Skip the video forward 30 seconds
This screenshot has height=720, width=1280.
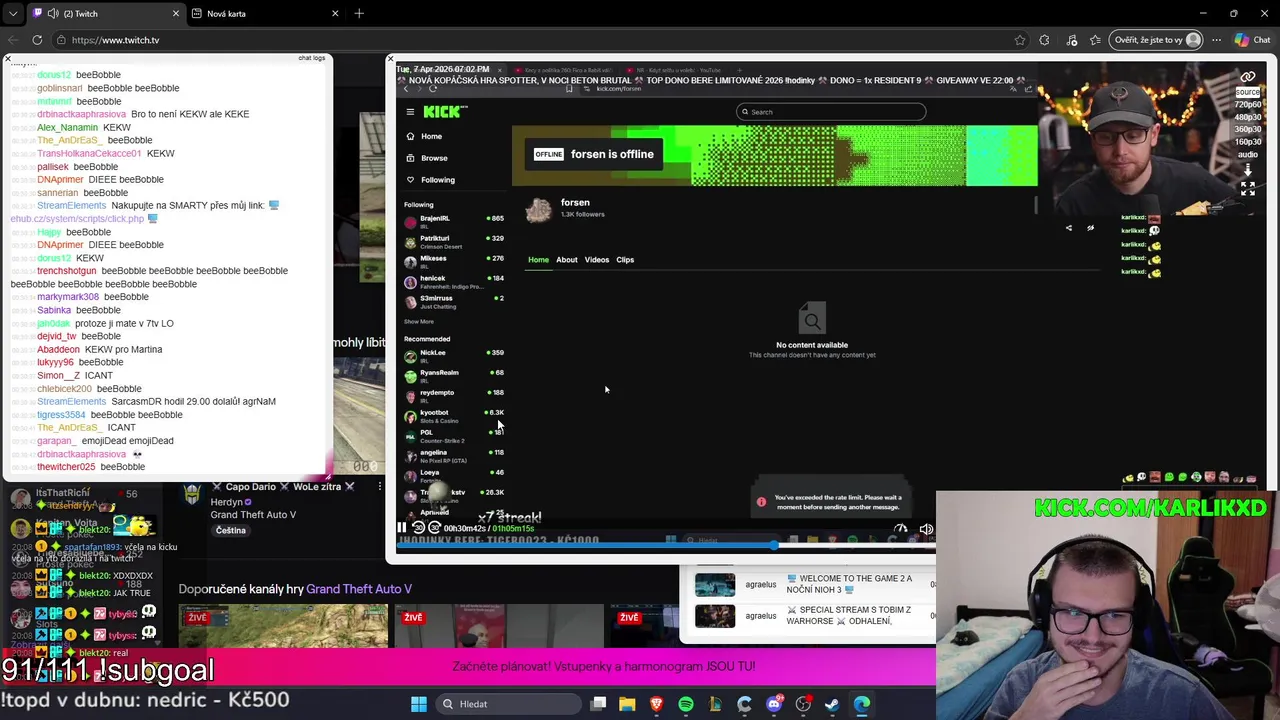(434, 528)
